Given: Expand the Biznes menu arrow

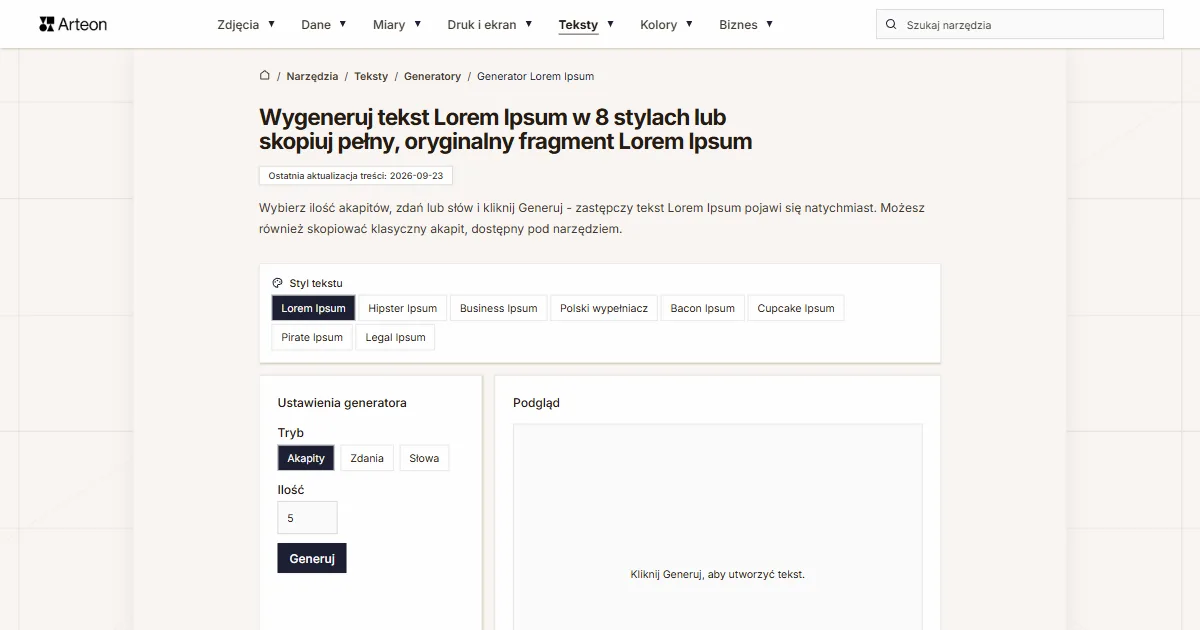Looking at the screenshot, I should [770, 24].
